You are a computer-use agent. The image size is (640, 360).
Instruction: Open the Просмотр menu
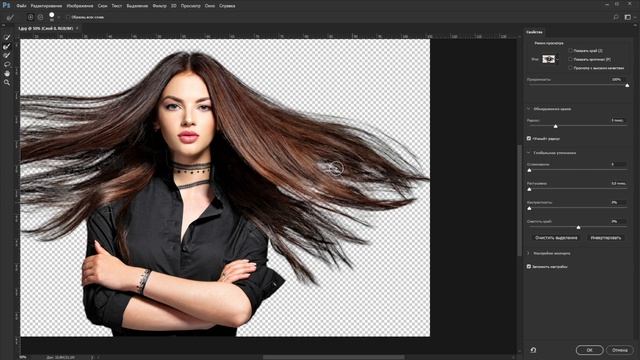191,6
